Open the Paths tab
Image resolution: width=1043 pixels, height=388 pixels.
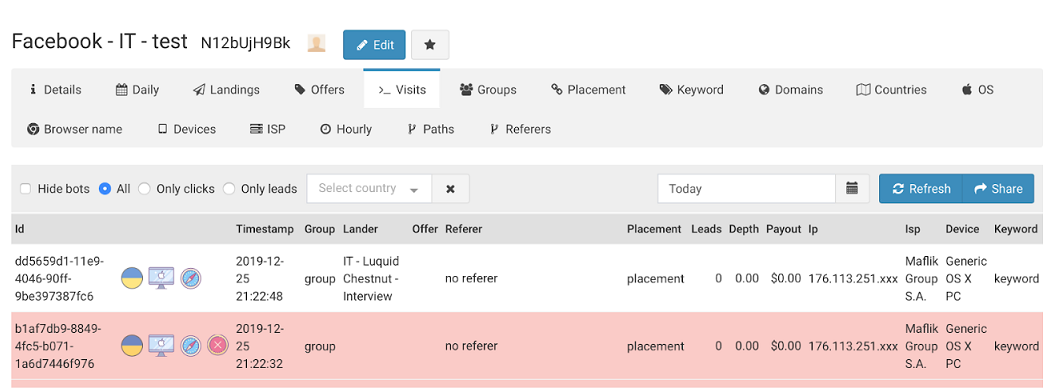430,129
